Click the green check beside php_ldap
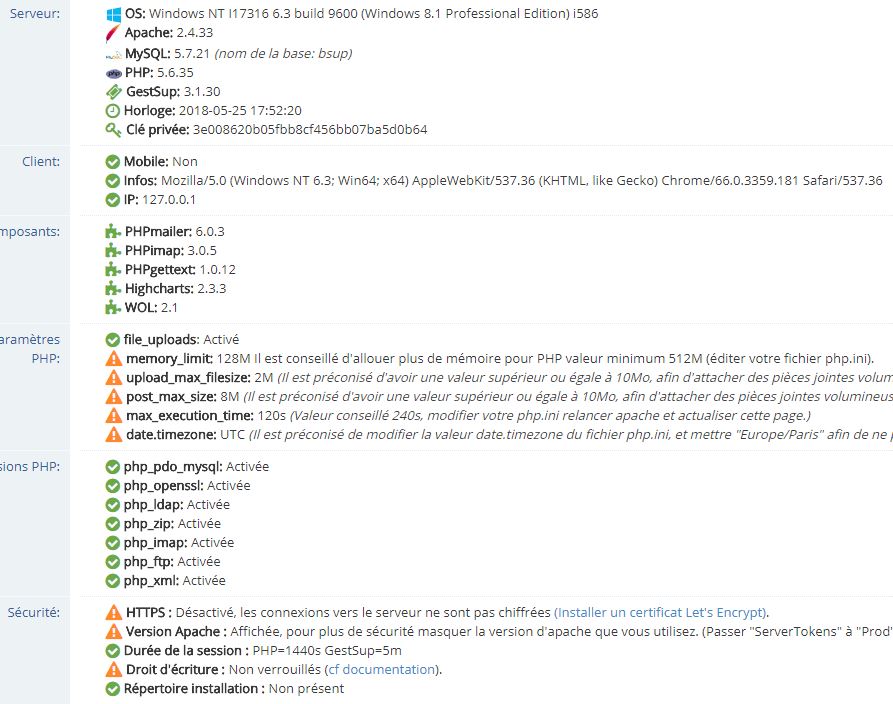This screenshot has height=704, width=893. (x=114, y=505)
